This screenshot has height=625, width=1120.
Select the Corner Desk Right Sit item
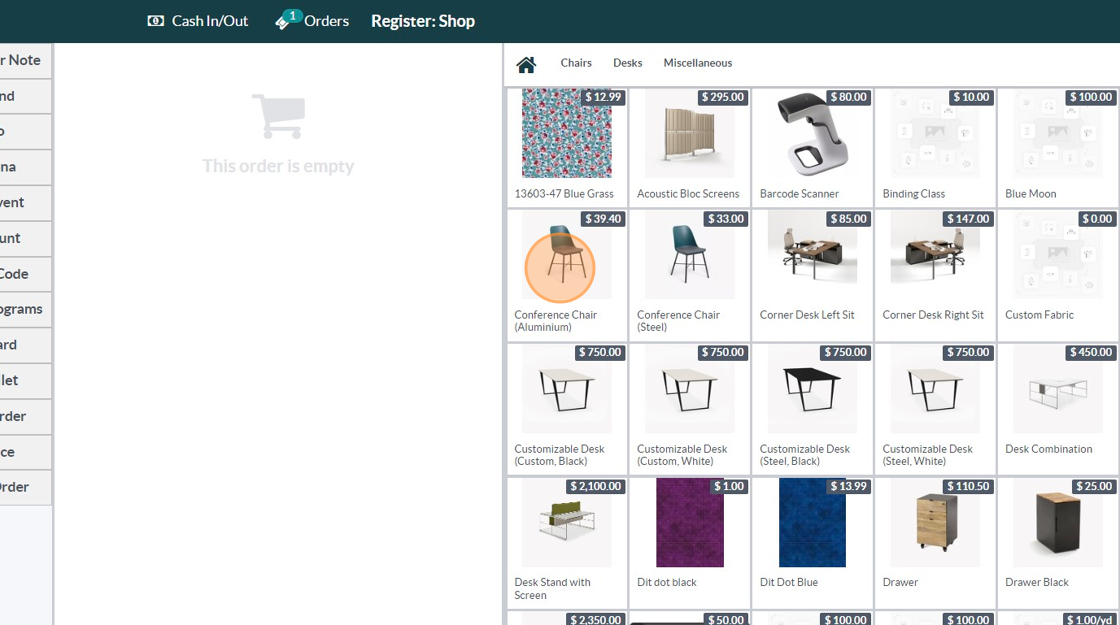pos(935,275)
